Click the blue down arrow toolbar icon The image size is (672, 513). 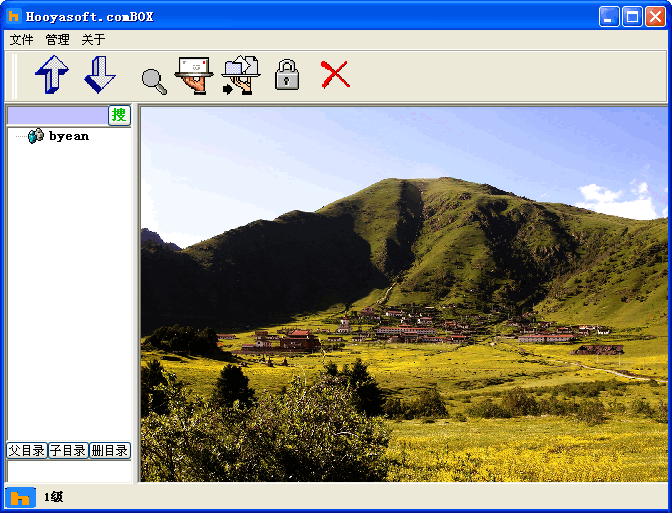point(99,75)
